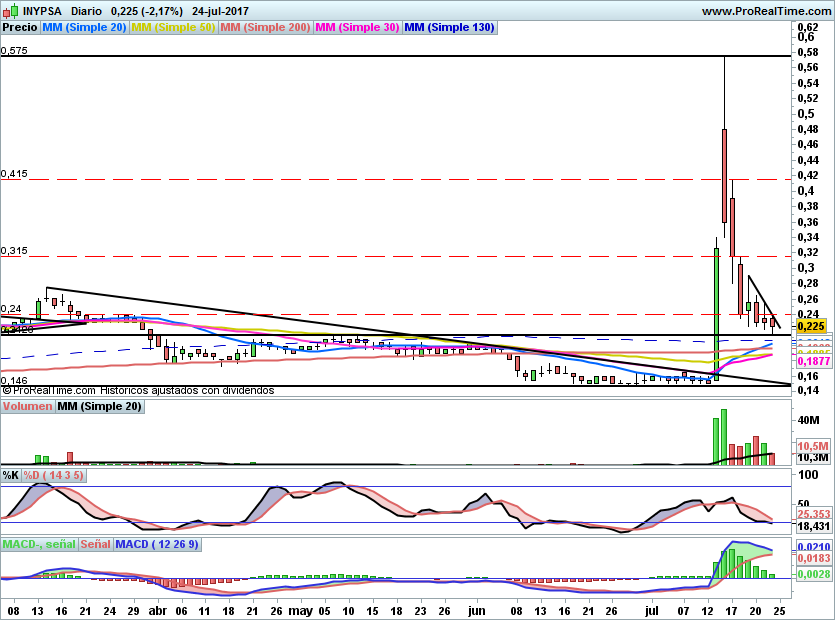The image size is (835, 620).
Task: Click the 0,0210 MACD value
Action: click(x=814, y=547)
